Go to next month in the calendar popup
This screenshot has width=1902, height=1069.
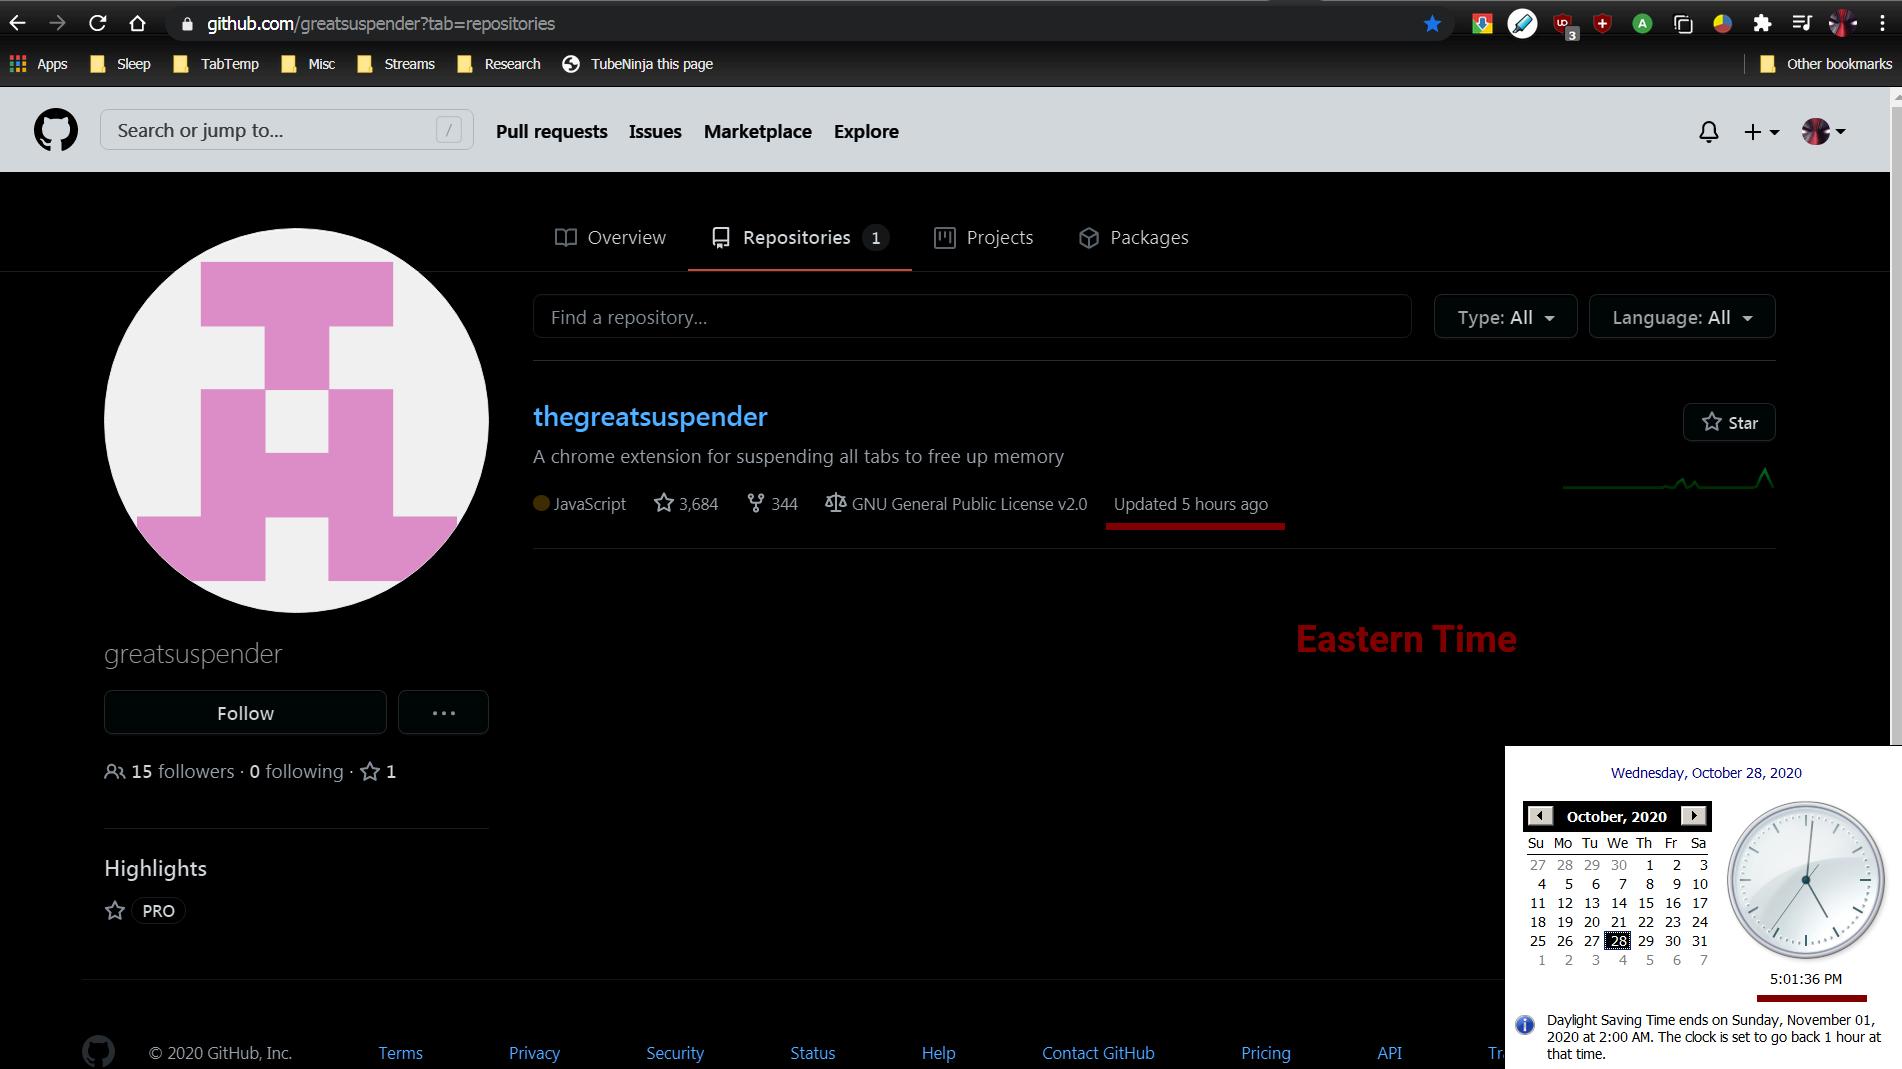click(x=1693, y=816)
